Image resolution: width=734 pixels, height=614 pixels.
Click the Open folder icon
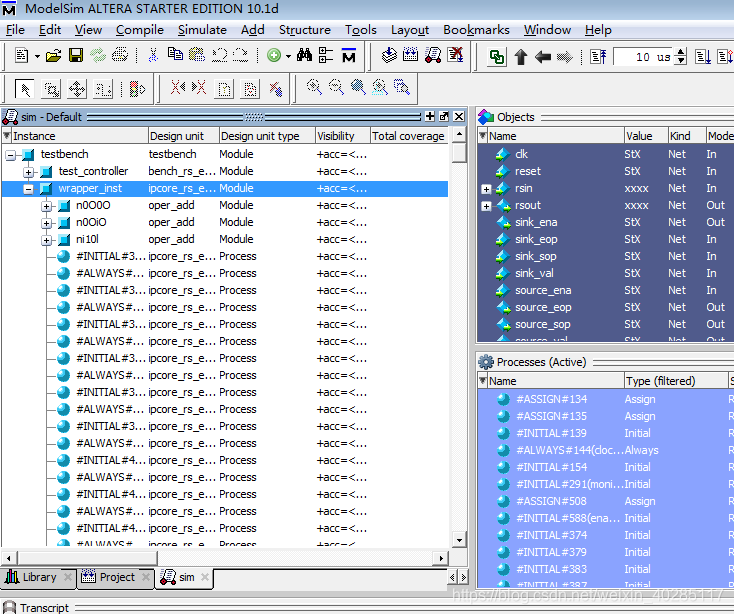(53, 56)
